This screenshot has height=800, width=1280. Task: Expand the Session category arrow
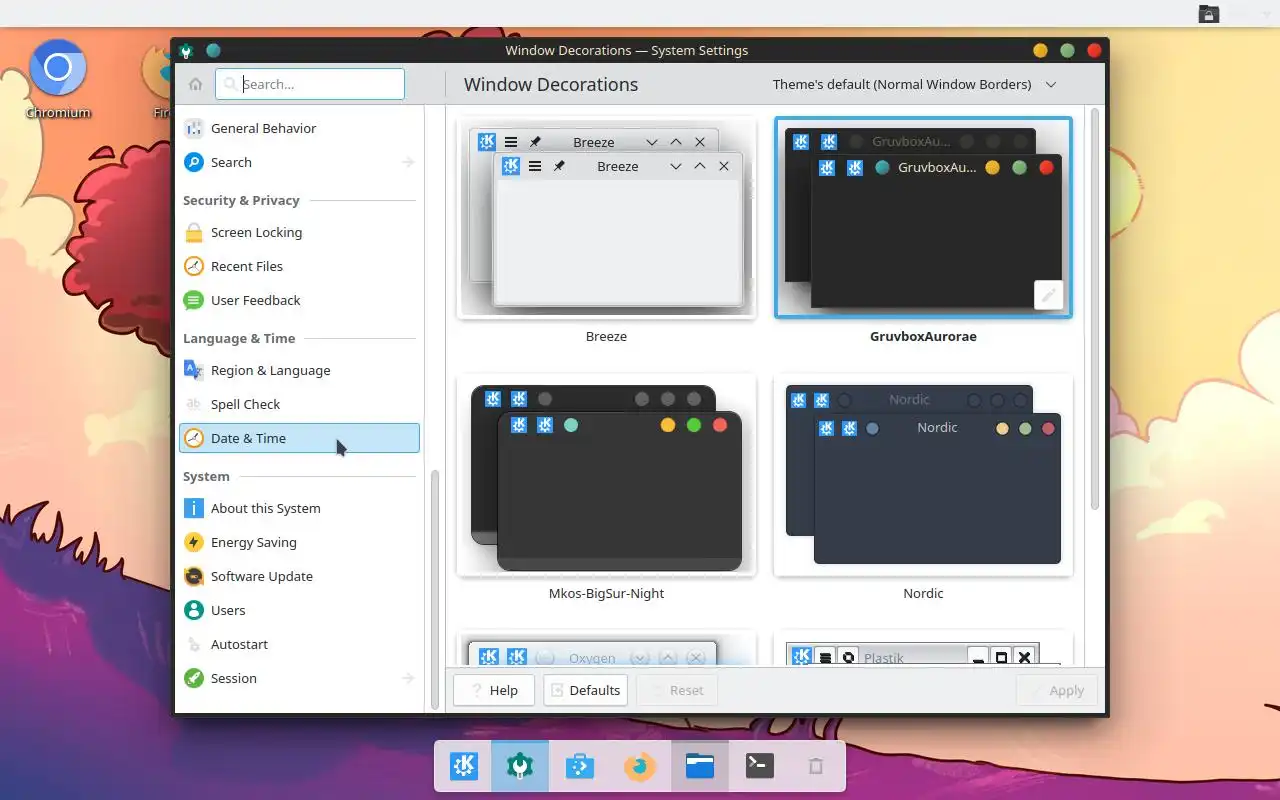408,678
